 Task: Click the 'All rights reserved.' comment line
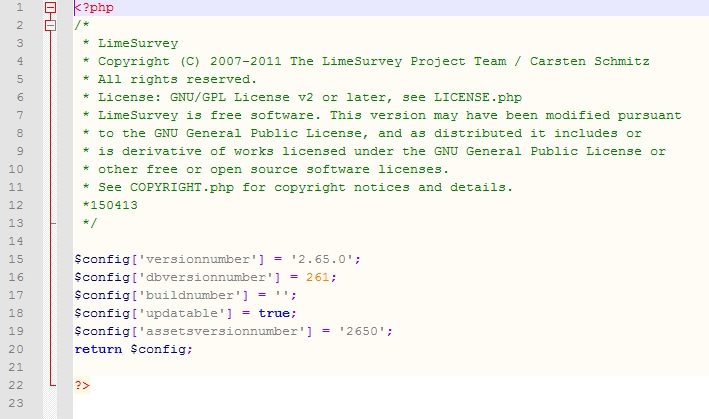(170, 80)
